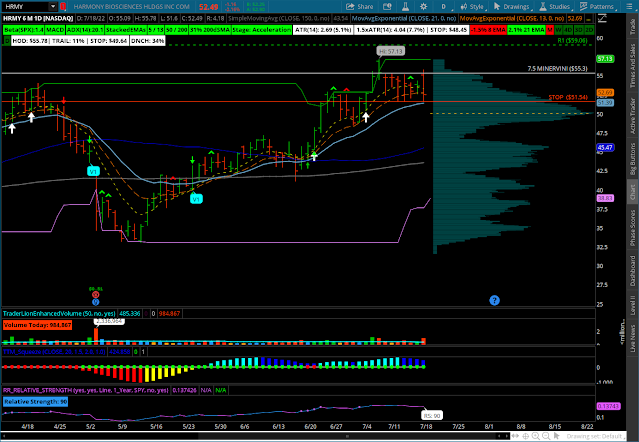Open chart settings gear icon
The height and width of the screenshot is (442, 639).
(x=423, y=7)
